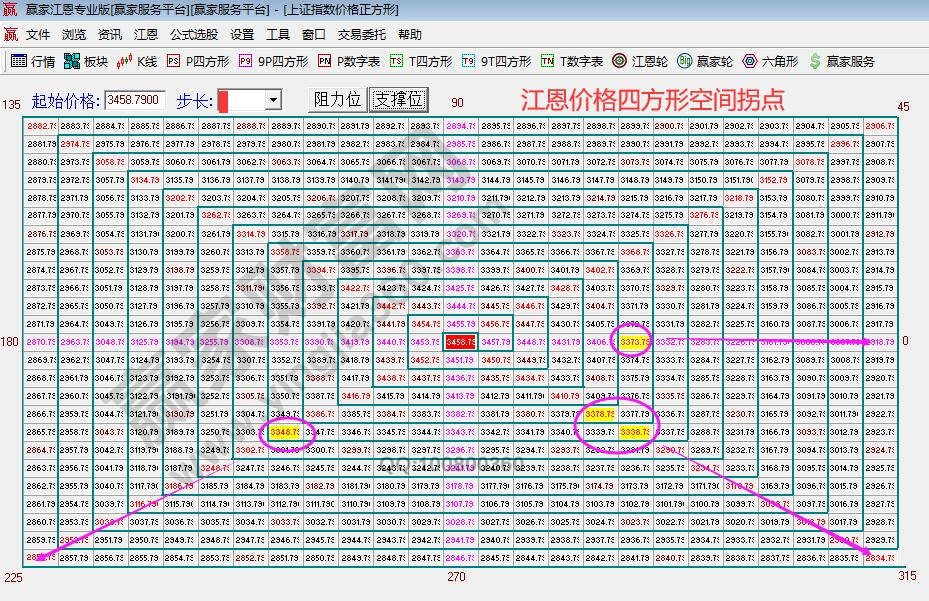
Task: Open the 交易委托 menu
Action: tap(361, 34)
